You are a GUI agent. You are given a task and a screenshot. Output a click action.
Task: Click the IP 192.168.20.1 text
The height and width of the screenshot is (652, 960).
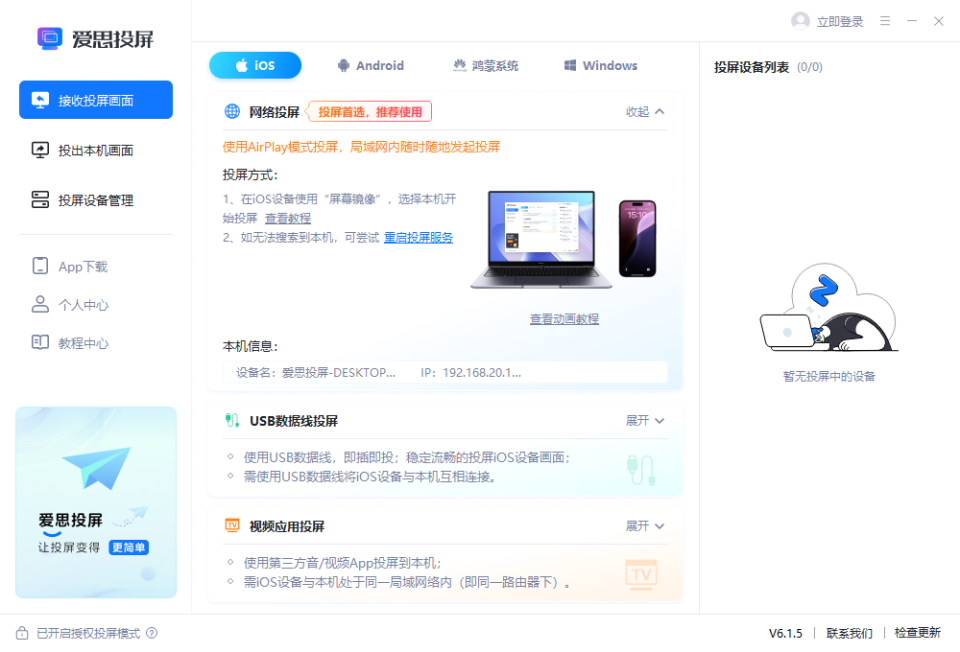(x=471, y=372)
